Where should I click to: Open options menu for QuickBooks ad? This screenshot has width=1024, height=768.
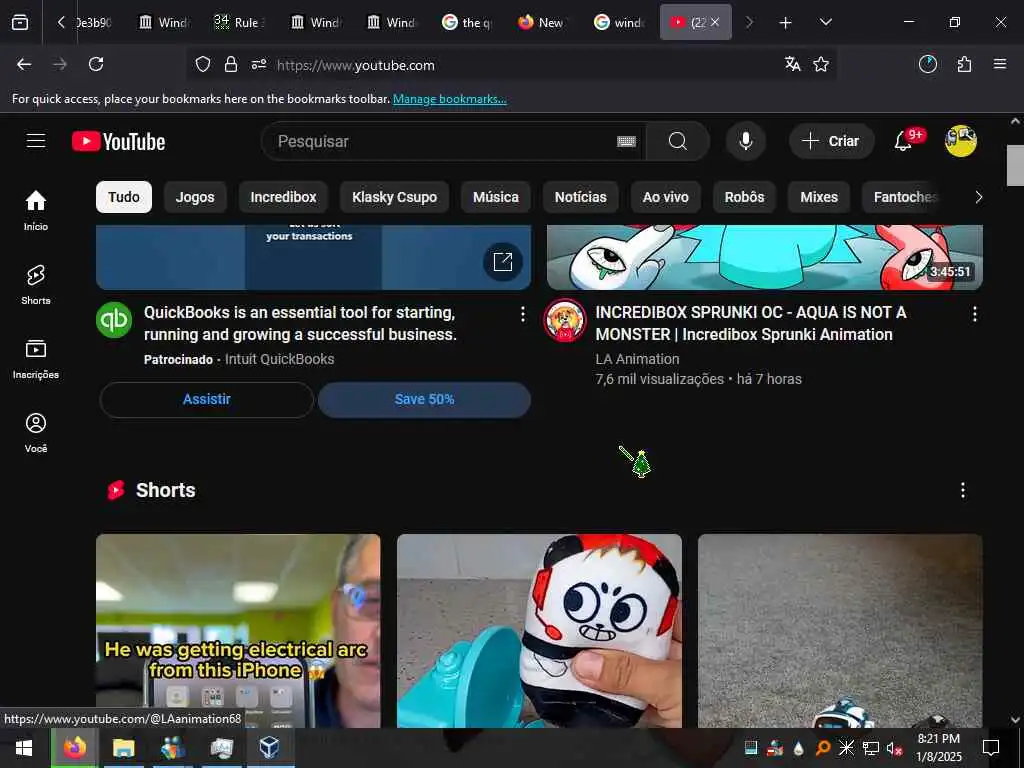click(x=522, y=314)
